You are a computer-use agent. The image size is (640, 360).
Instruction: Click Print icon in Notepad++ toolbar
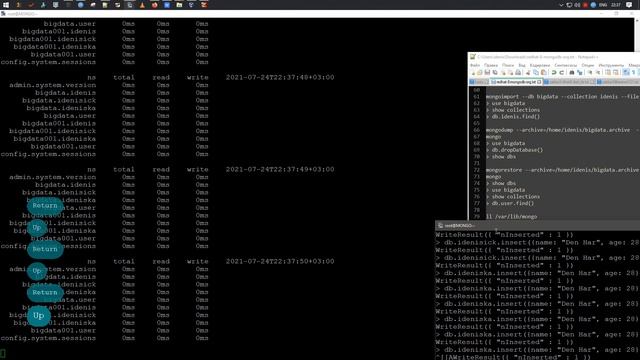coord(518,72)
